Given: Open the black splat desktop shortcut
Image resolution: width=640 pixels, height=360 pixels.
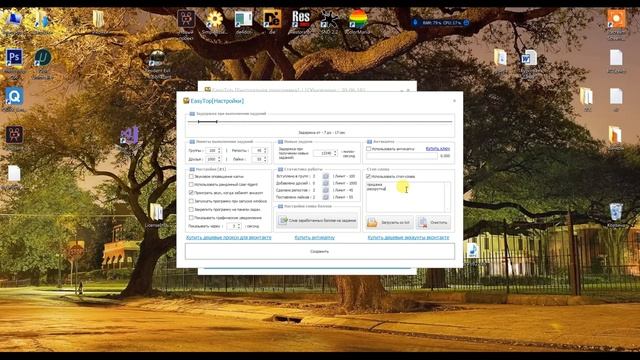Looking at the screenshot, I should click(x=329, y=19).
